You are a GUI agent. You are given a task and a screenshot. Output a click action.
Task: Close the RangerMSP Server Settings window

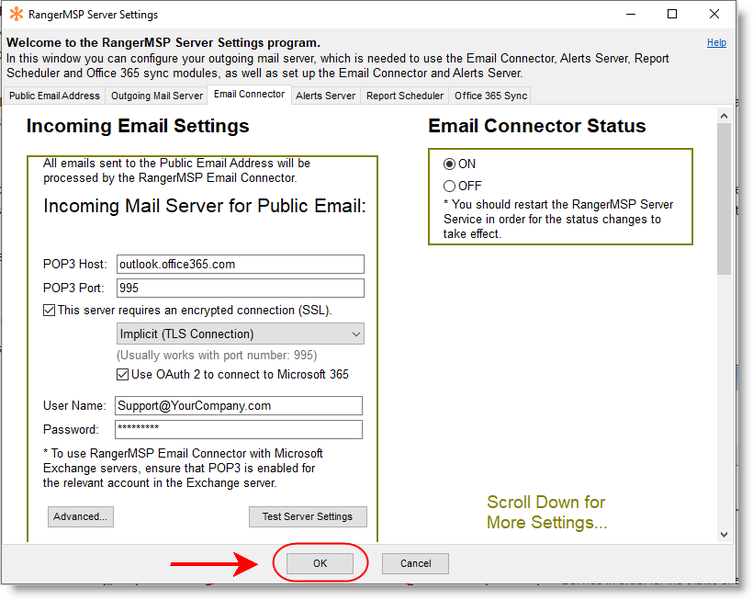point(718,15)
